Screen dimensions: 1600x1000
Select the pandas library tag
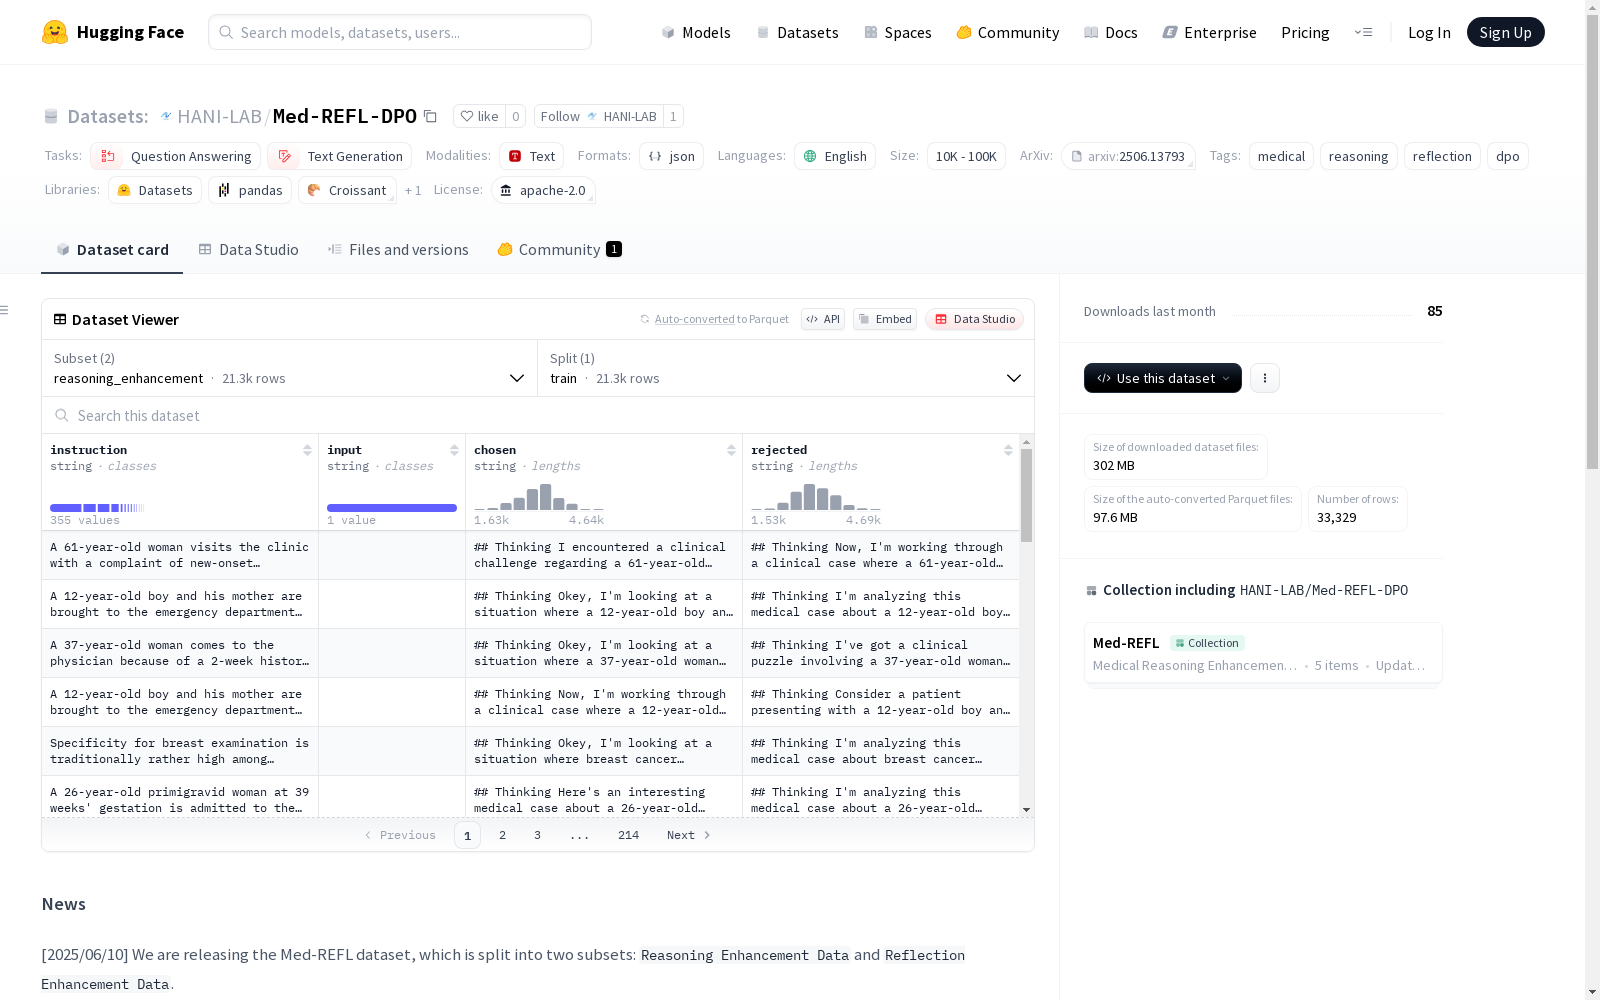tap(250, 190)
